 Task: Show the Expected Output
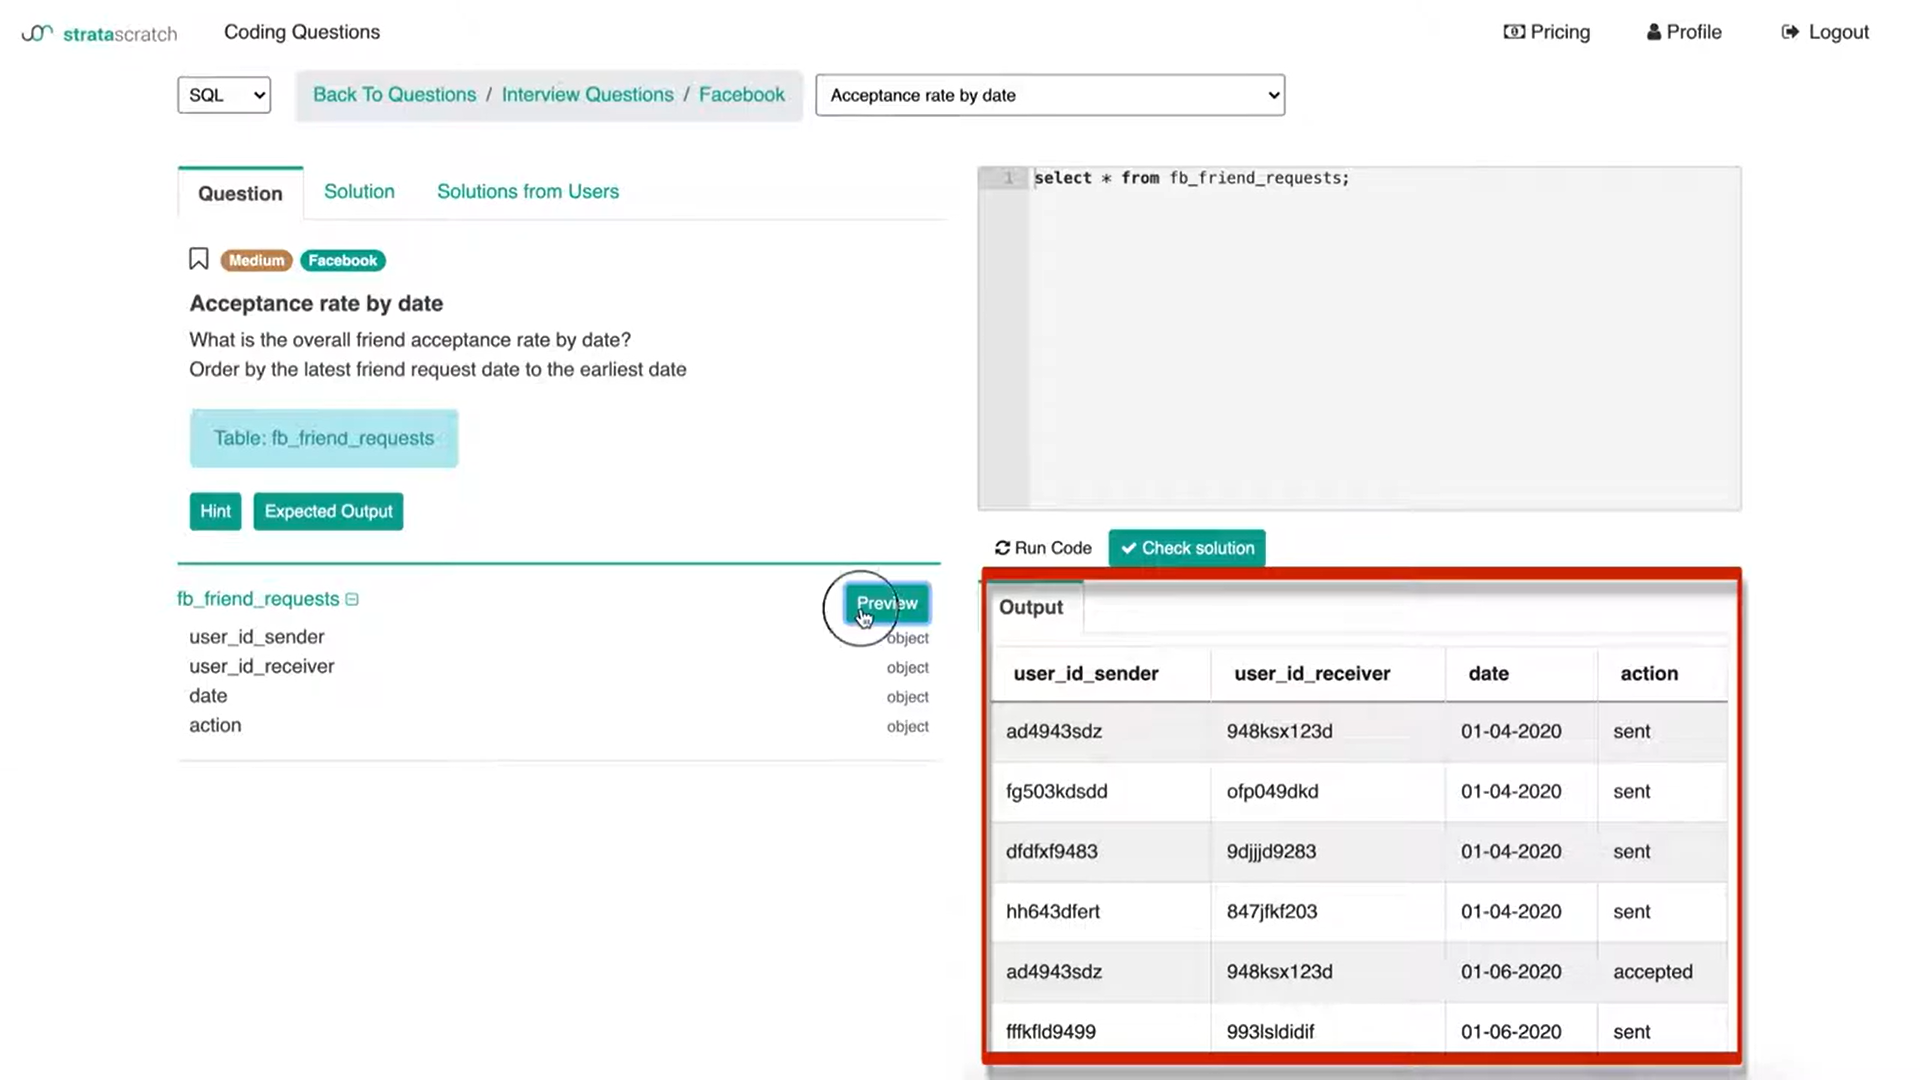pyautogui.click(x=328, y=511)
